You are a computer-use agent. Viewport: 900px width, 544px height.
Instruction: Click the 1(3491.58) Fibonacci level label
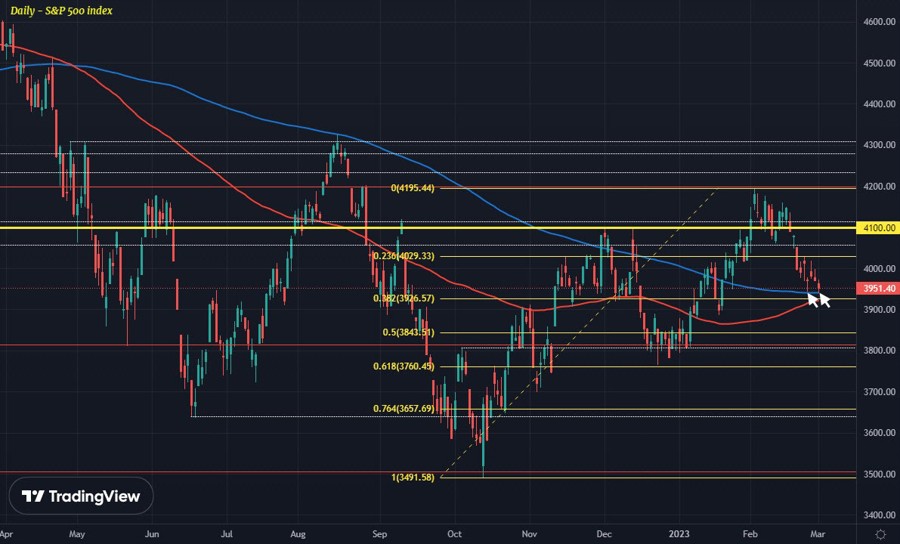413,477
